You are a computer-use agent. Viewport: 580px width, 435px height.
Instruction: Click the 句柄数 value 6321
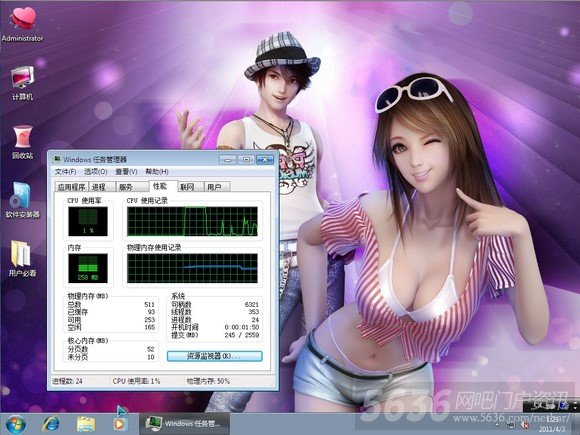click(252, 304)
